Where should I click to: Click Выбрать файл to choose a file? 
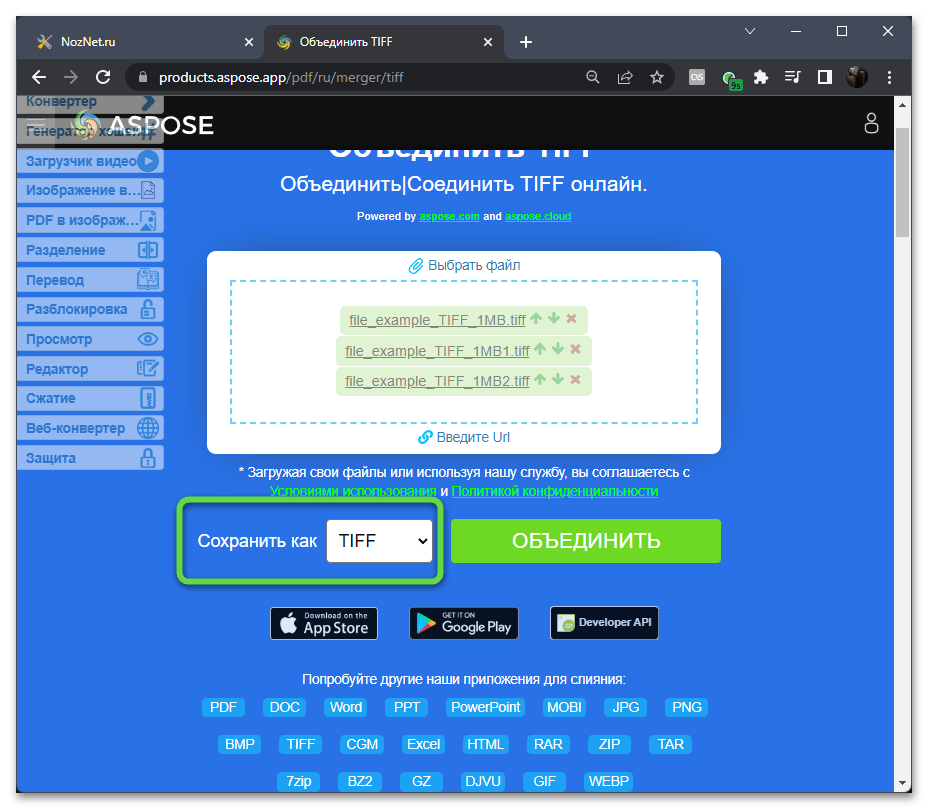(465, 265)
